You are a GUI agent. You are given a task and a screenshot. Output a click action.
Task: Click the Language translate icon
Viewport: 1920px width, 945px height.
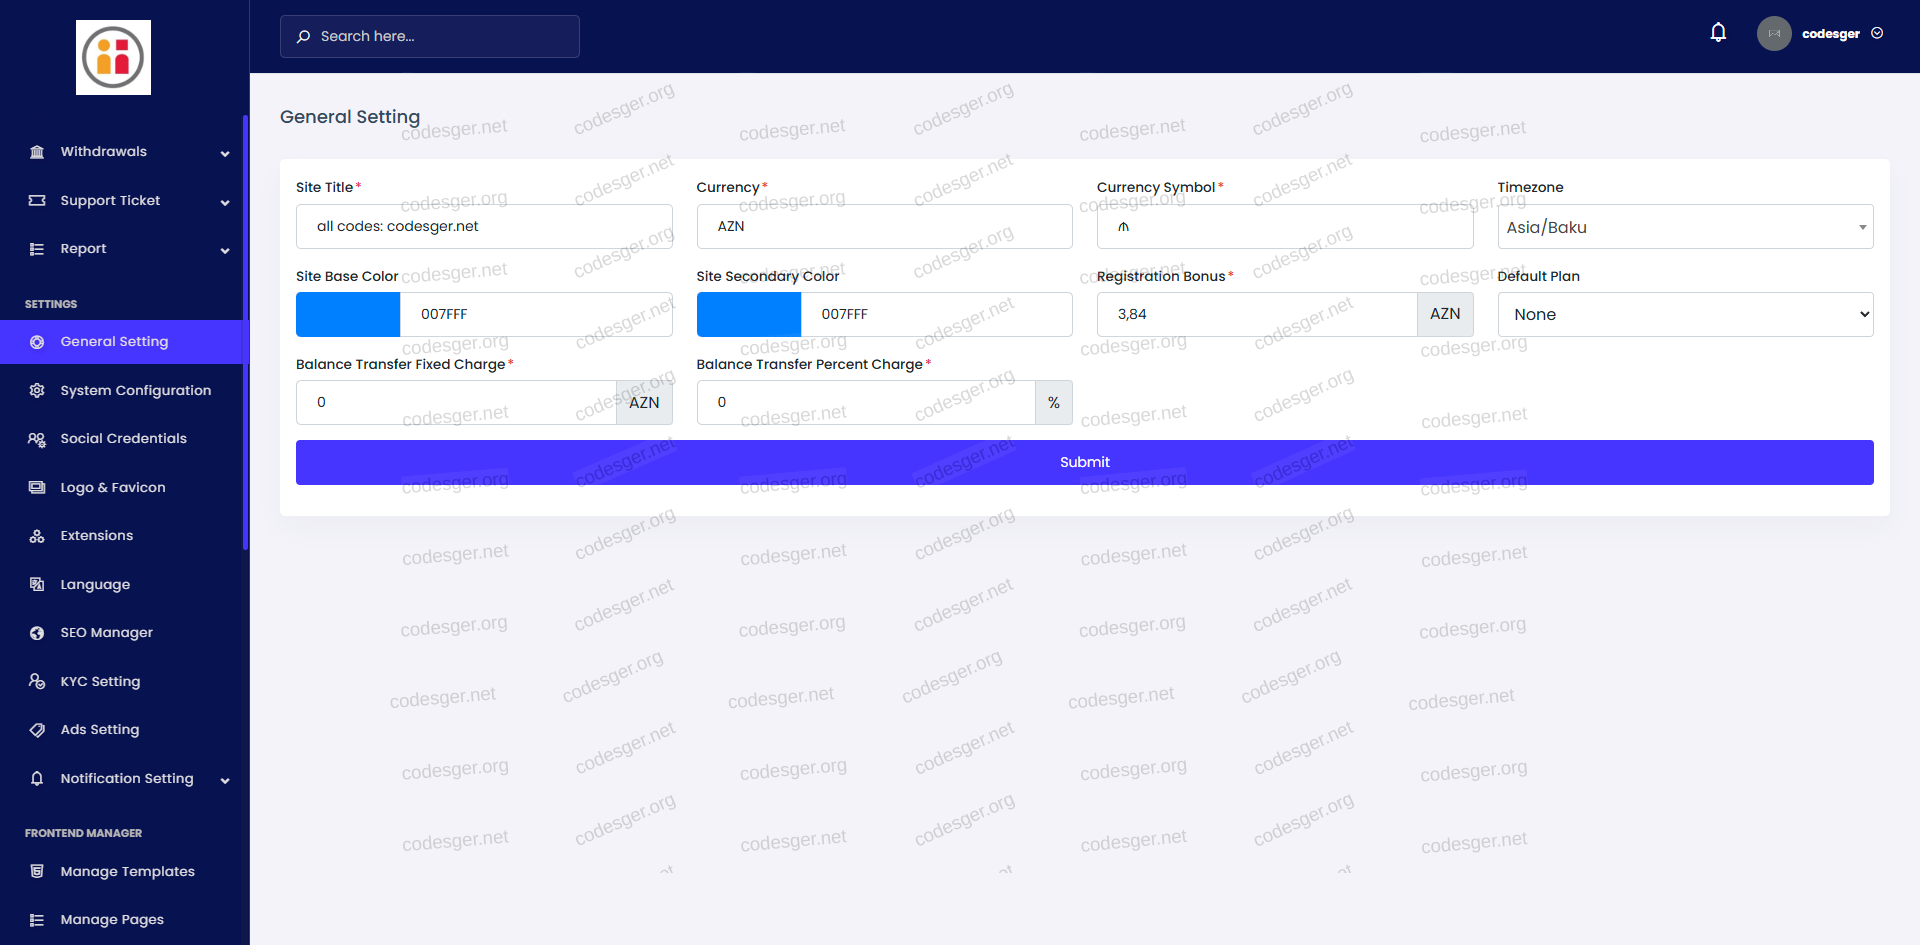pos(37,584)
